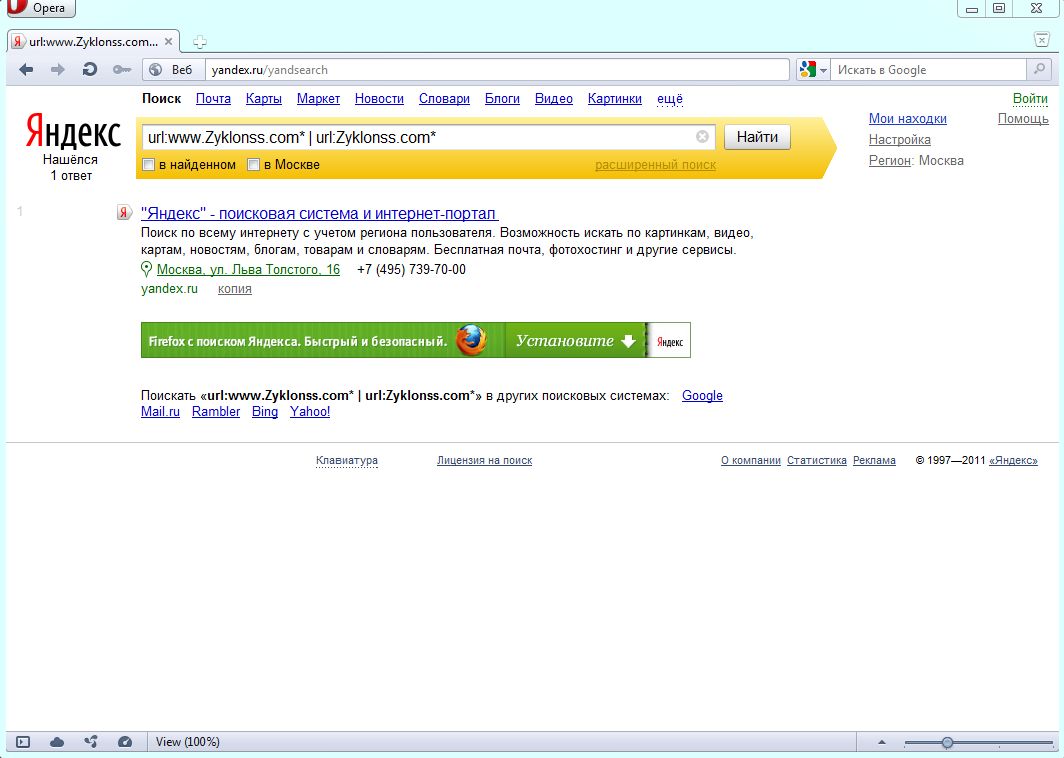Toggle the в найденном checkbox
The image size is (1064, 758).
click(x=149, y=164)
